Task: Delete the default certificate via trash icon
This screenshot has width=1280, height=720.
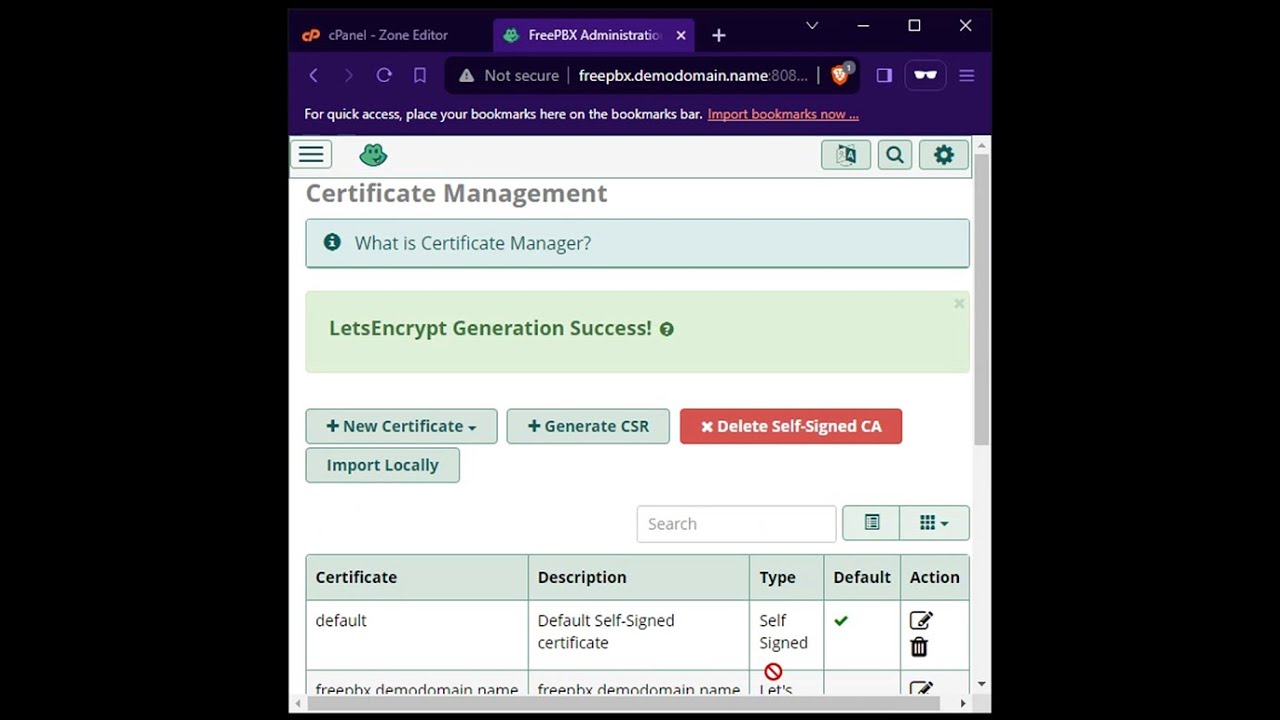Action: click(919, 648)
